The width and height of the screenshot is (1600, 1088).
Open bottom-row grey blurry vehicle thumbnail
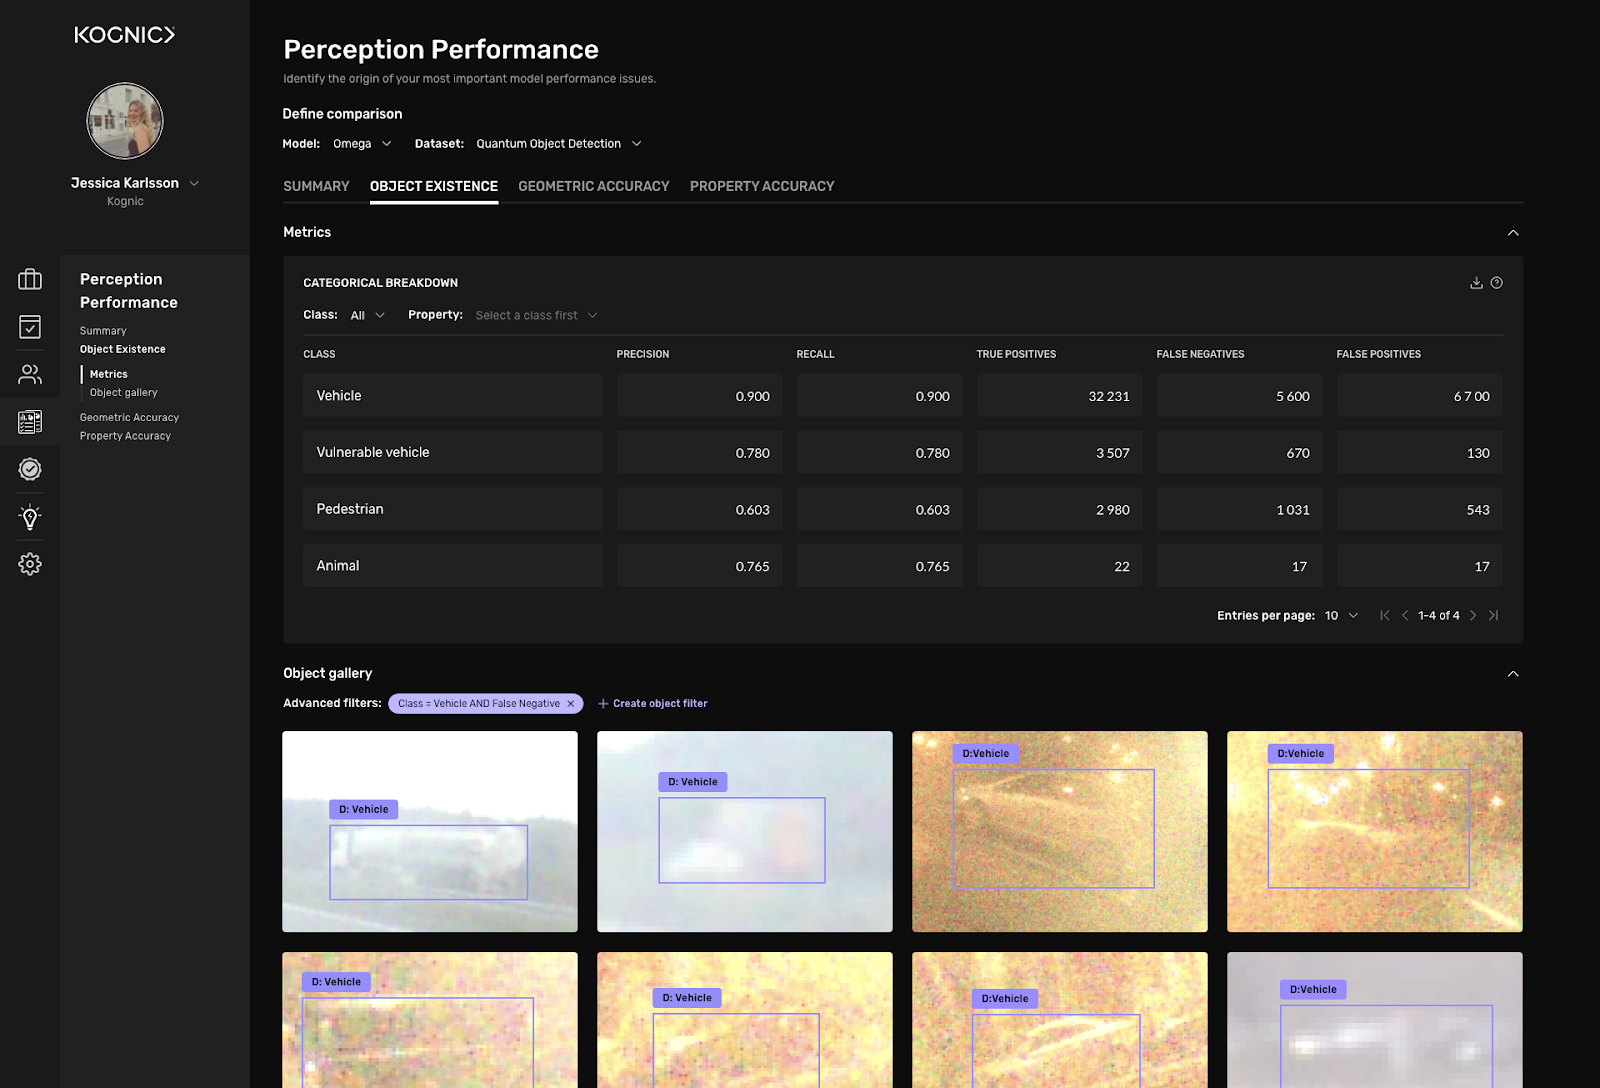click(x=1375, y=1020)
